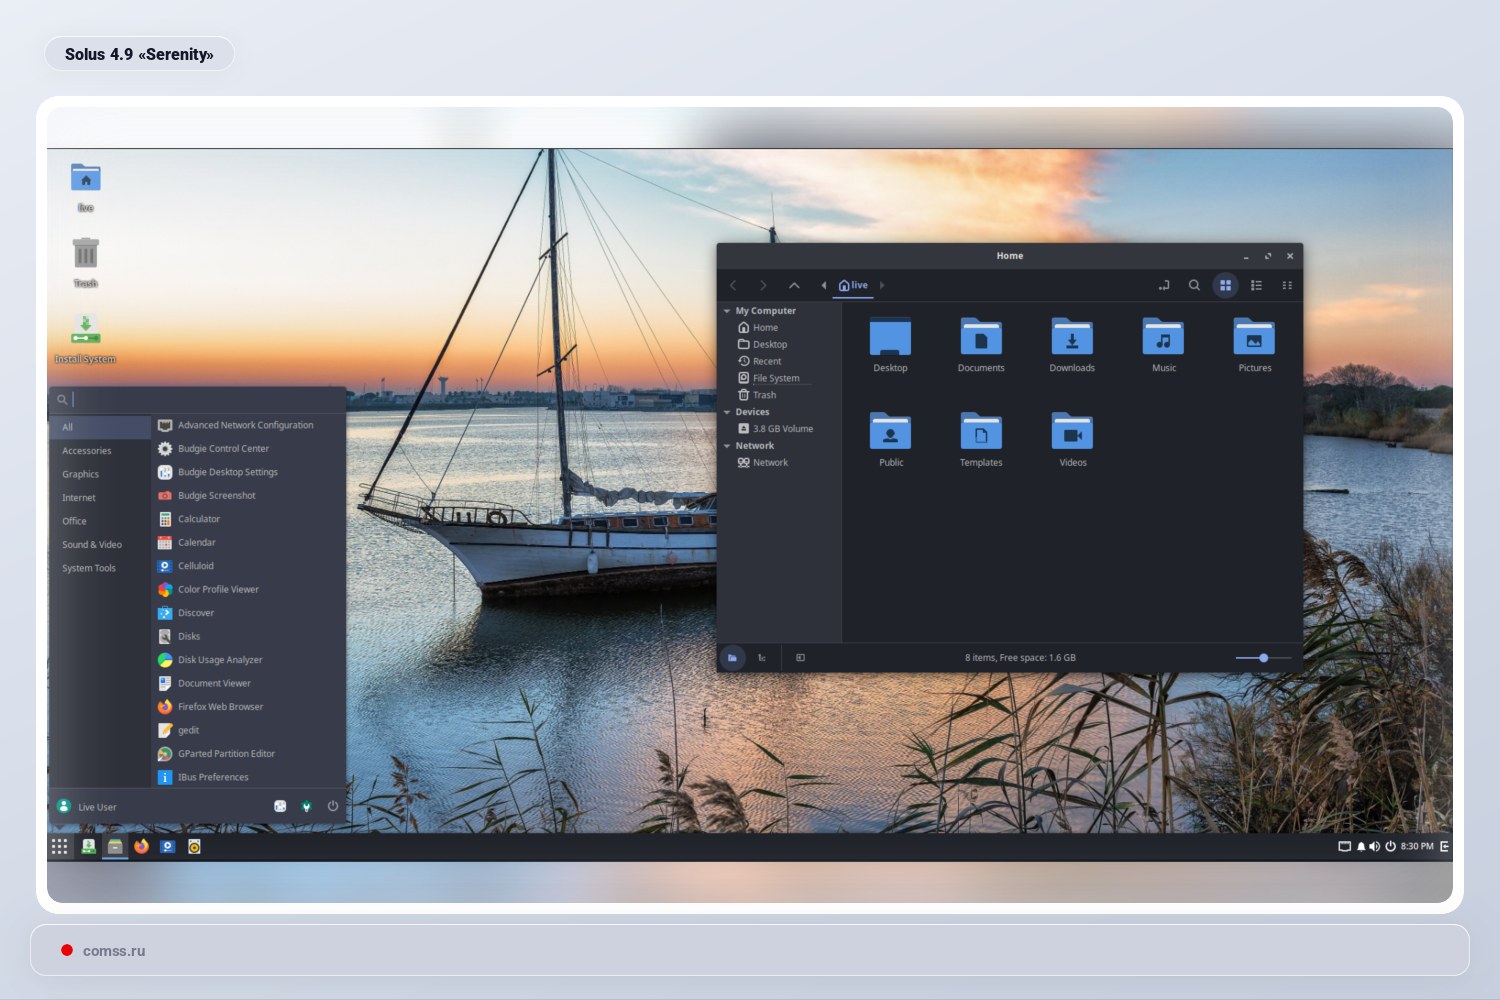Viewport: 1500px width, 1000px height.
Task: Open Disk Usage Analyzer
Action: click(218, 659)
